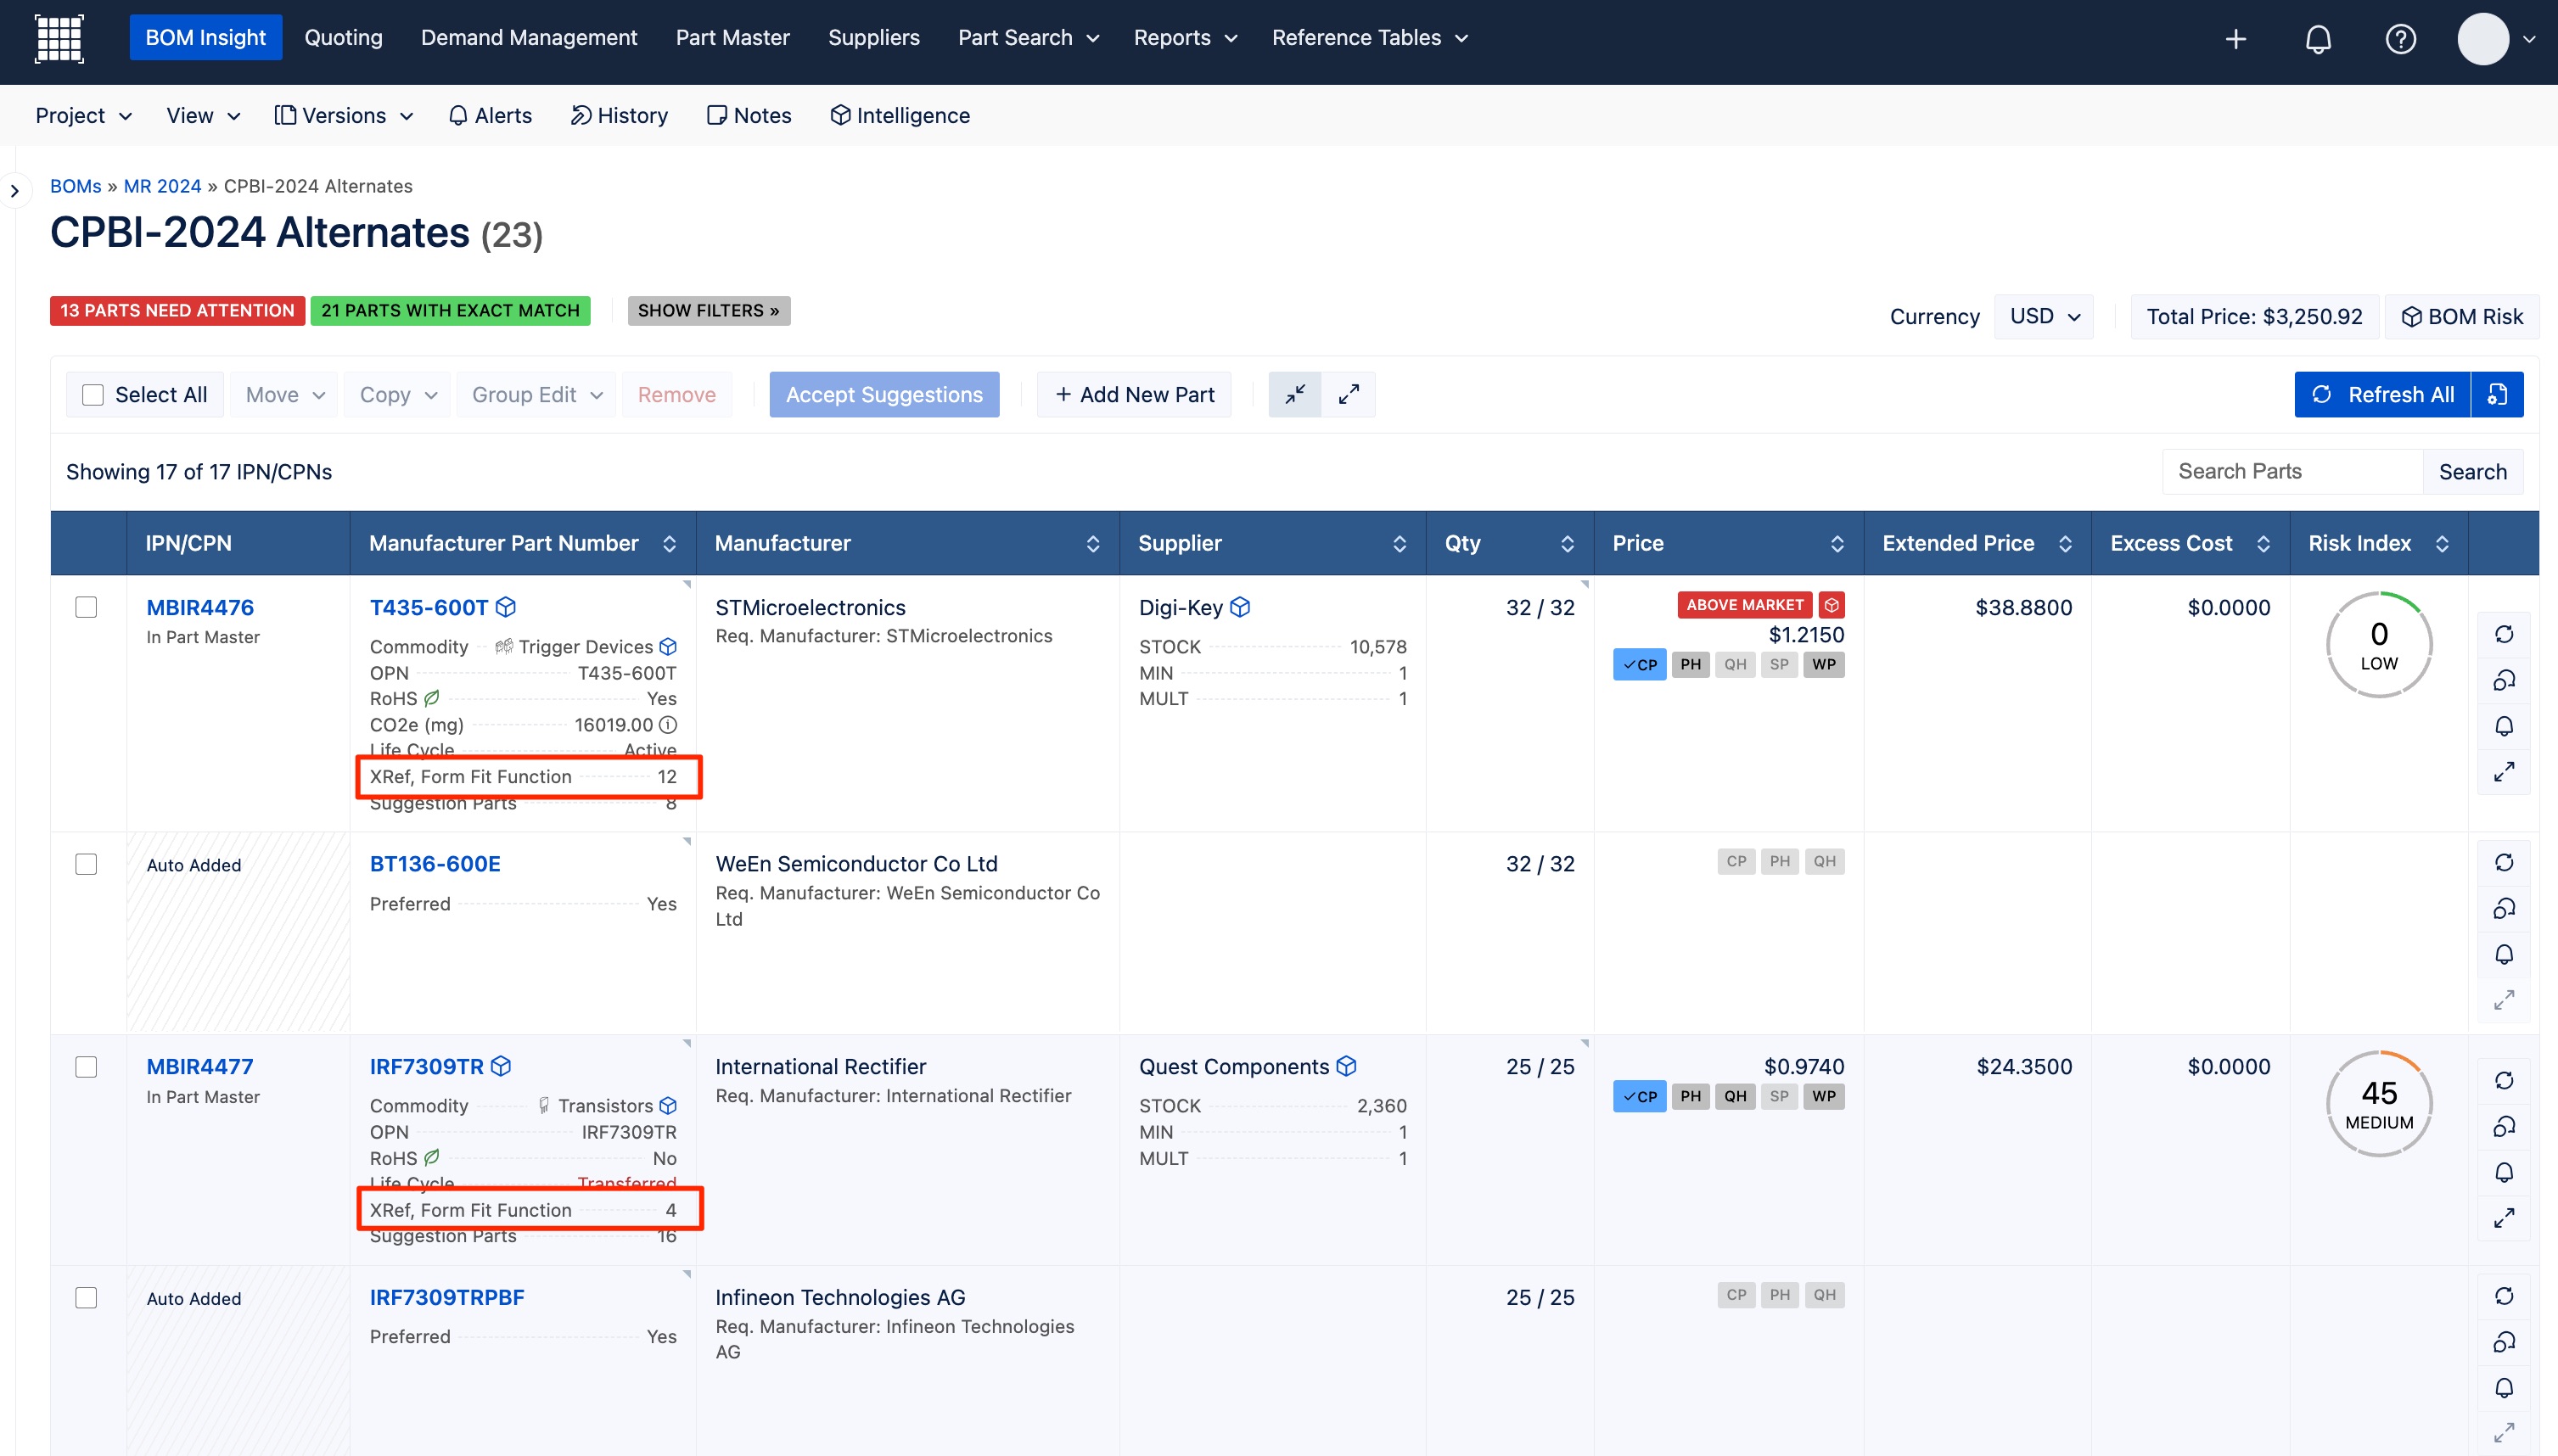Toggle WP price source for T435-600T
The width and height of the screenshot is (2558, 1456).
1823,664
